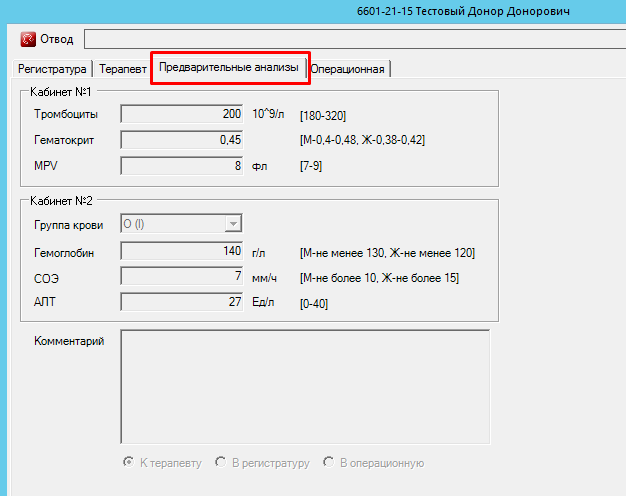This screenshot has height=496, width=626.
Task: Select the К терапевту radio button
Action: [x=128, y=463]
